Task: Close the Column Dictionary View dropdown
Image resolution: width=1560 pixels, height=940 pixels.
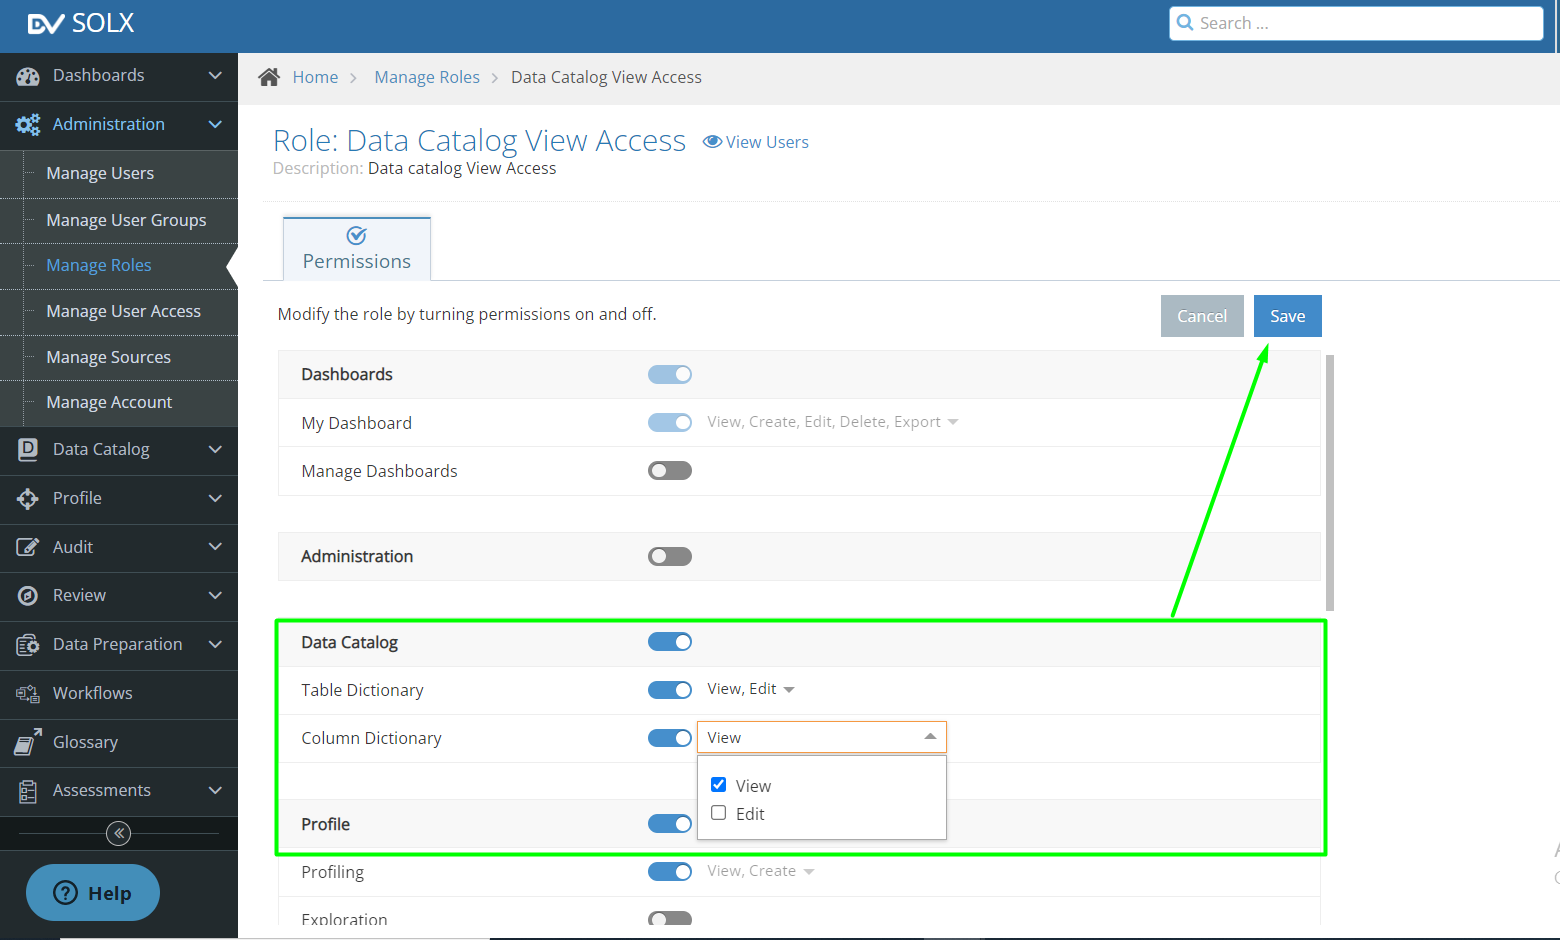Action: click(x=822, y=737)
